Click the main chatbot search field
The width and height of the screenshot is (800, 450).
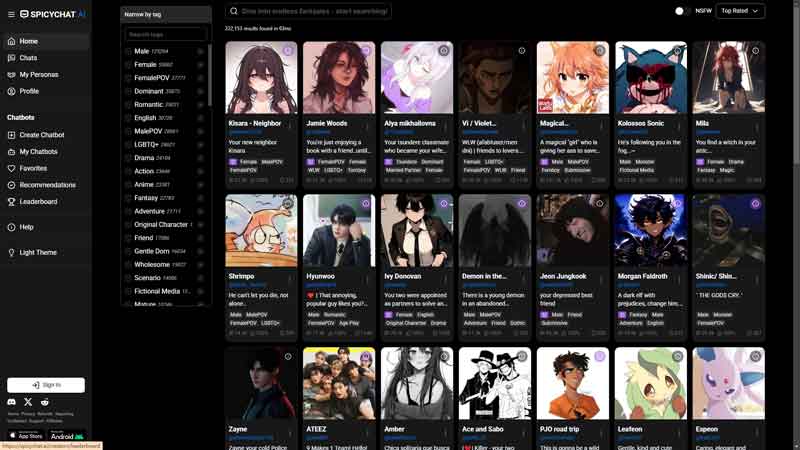point(308,11)
